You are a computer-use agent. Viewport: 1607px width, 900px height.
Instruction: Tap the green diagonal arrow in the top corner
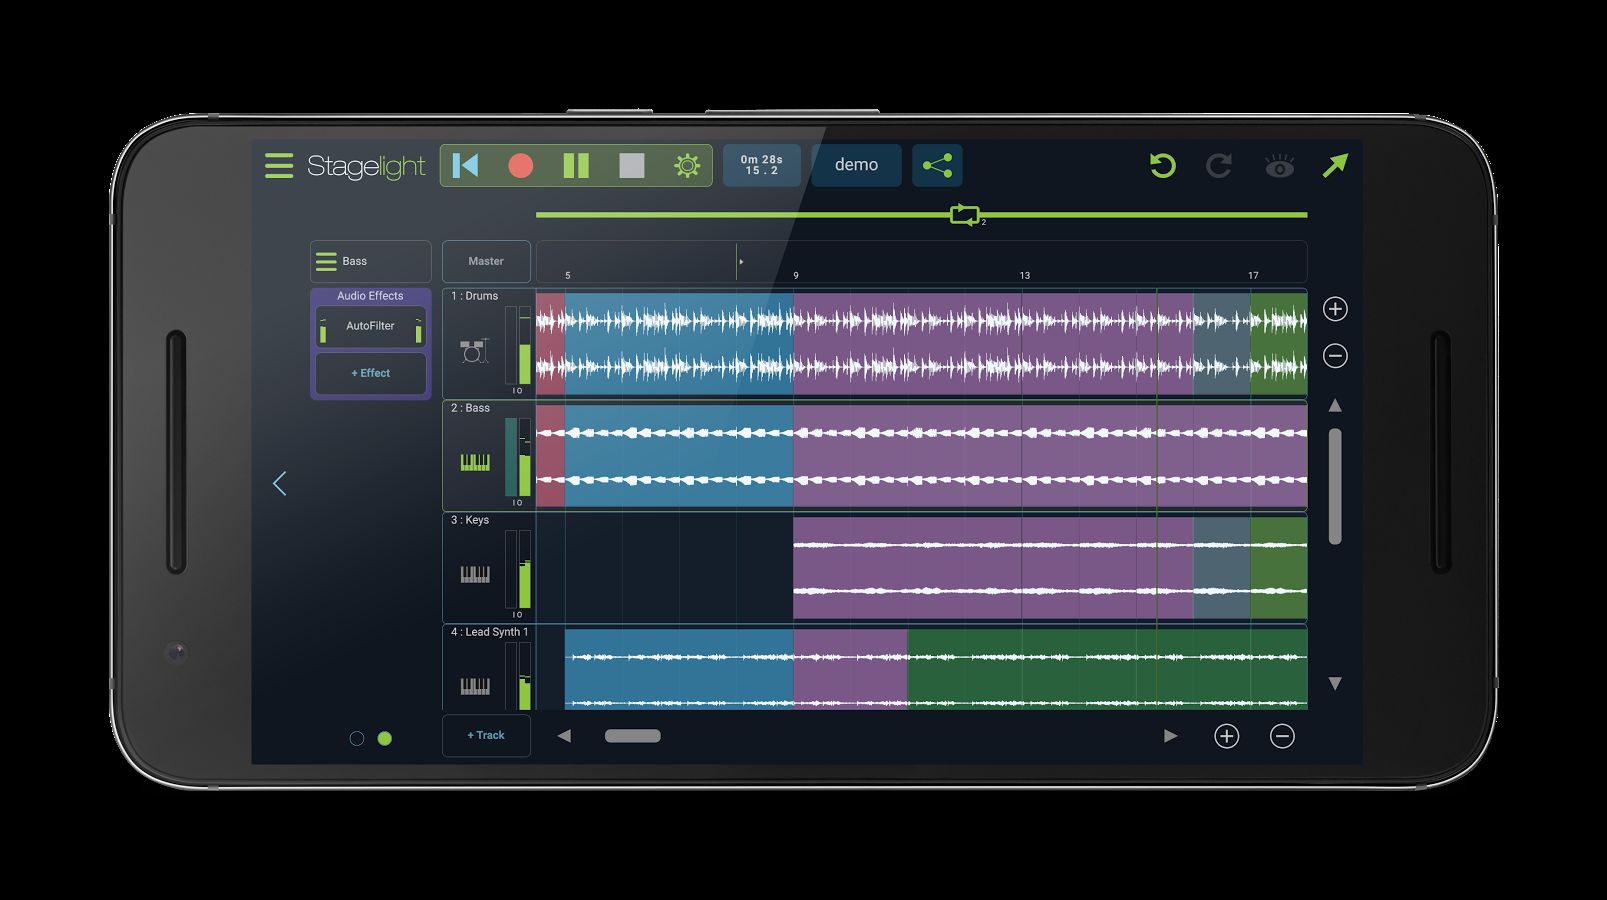tap(1335, 166)
